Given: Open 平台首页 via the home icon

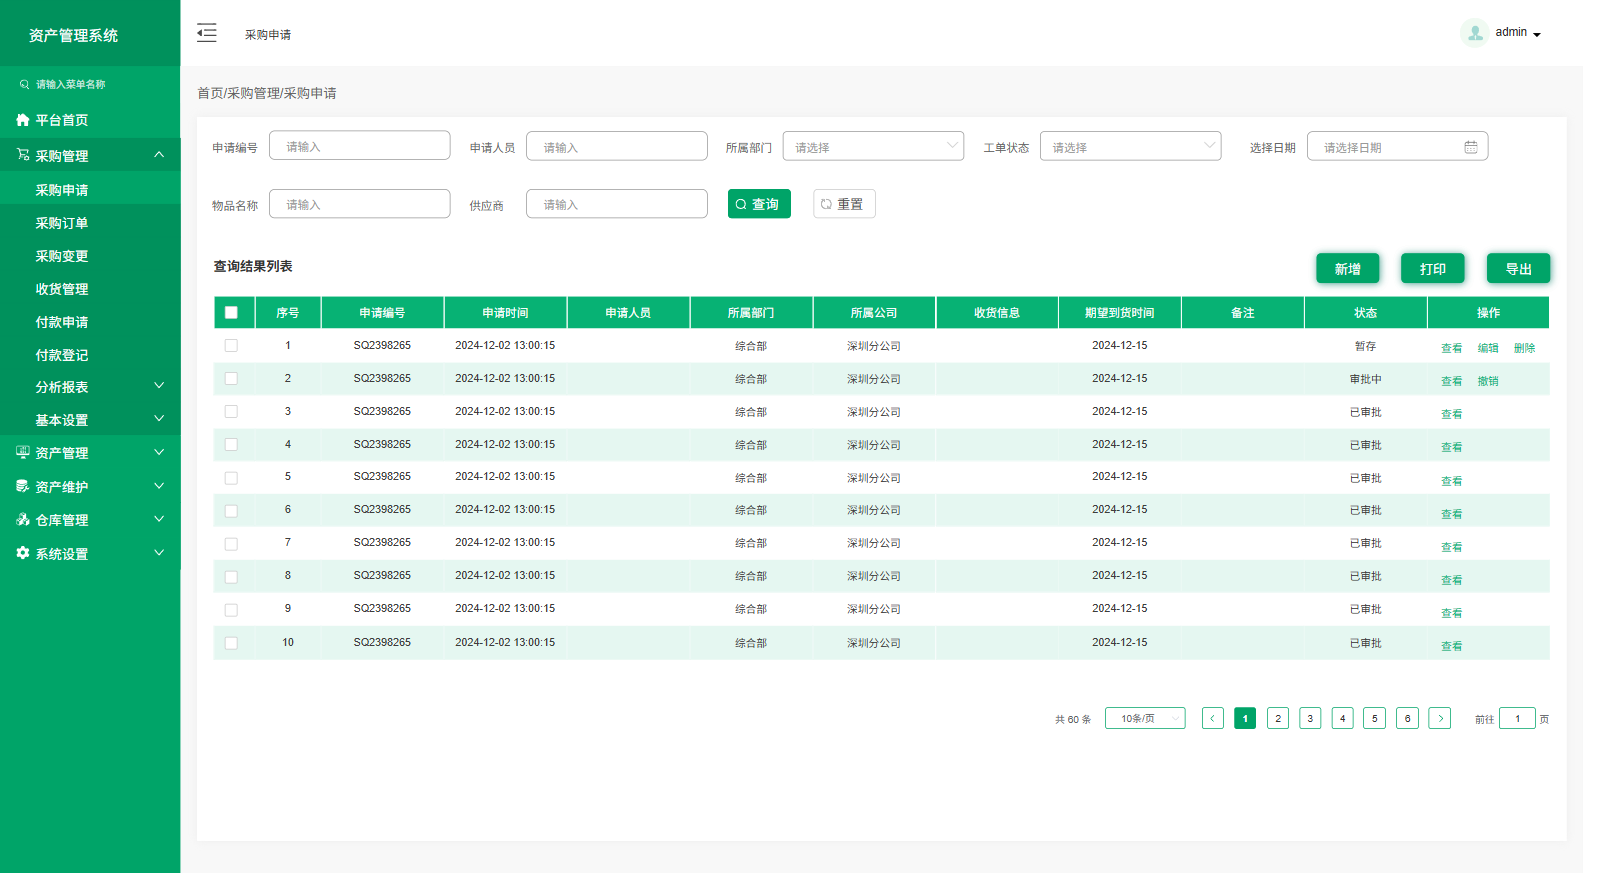Looking at the screenshot, I should [23, 120].
